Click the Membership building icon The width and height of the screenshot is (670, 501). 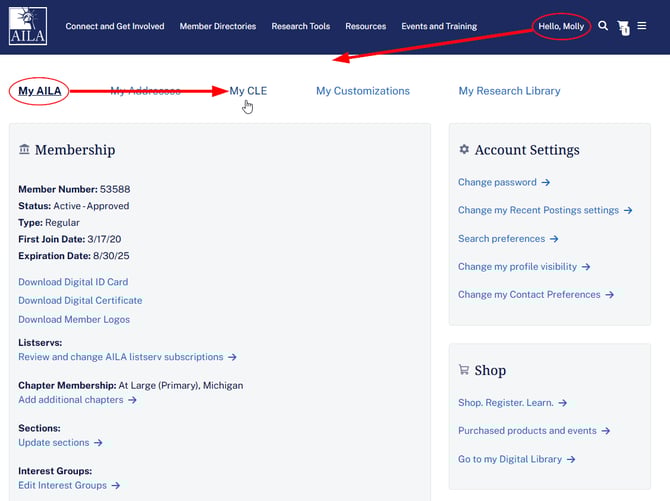(24, 150)
